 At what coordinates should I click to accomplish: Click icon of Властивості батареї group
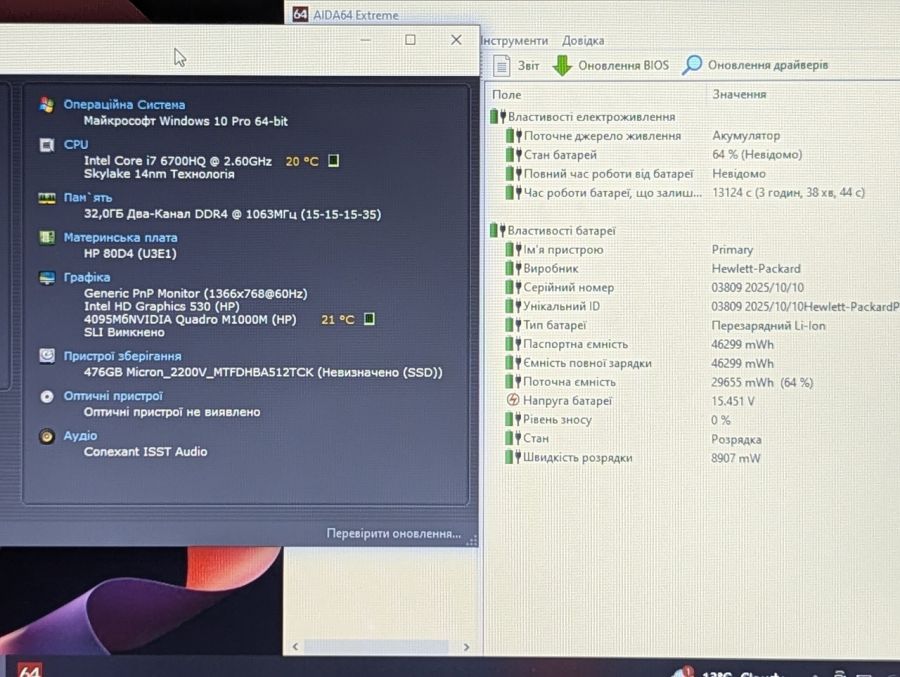click(x=498, y=230)
